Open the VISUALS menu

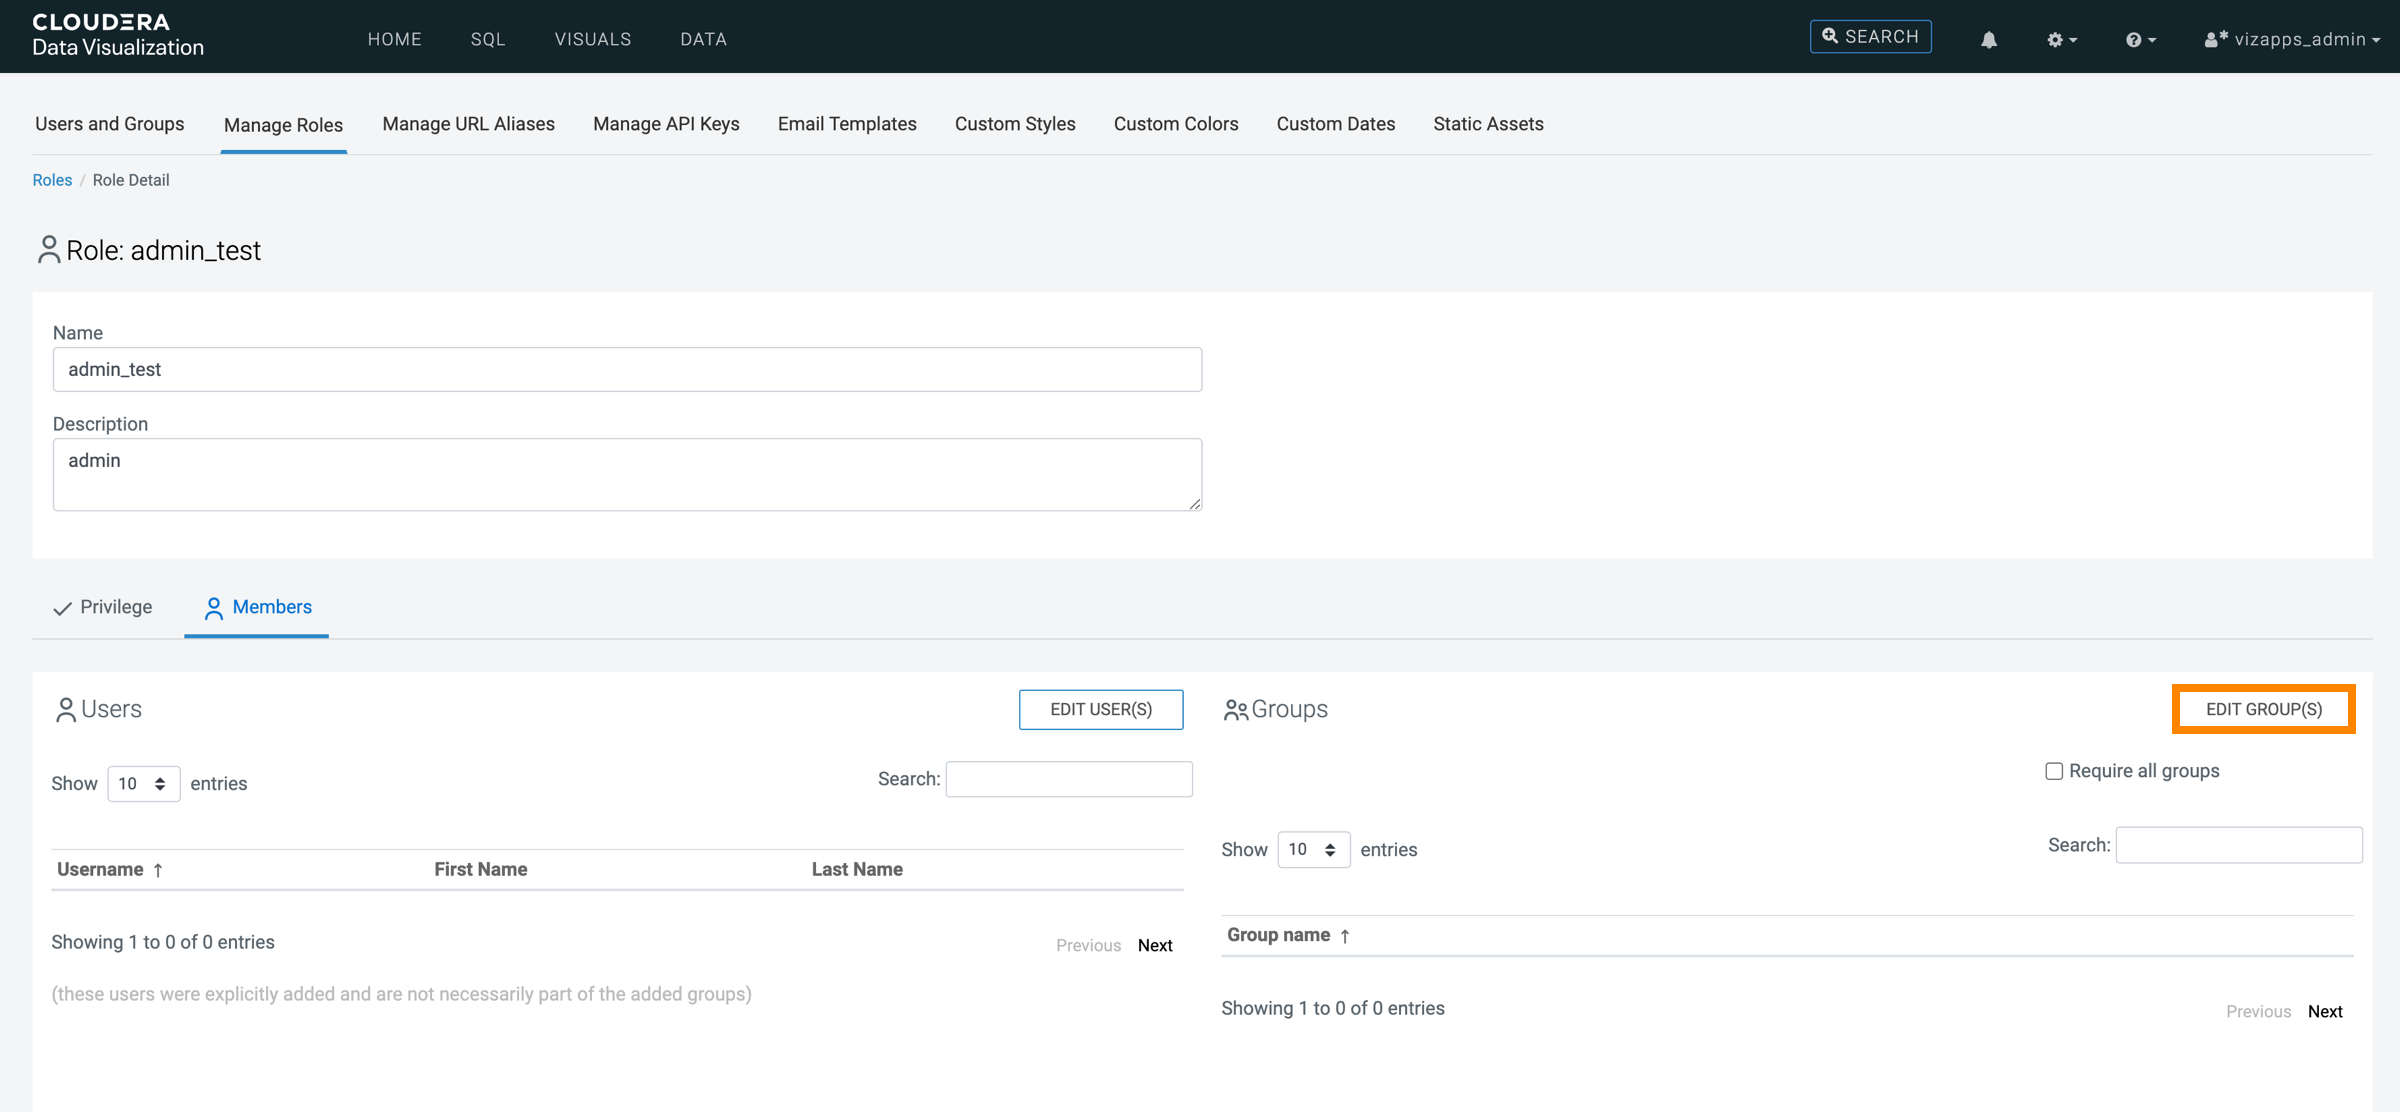point(592,39)
